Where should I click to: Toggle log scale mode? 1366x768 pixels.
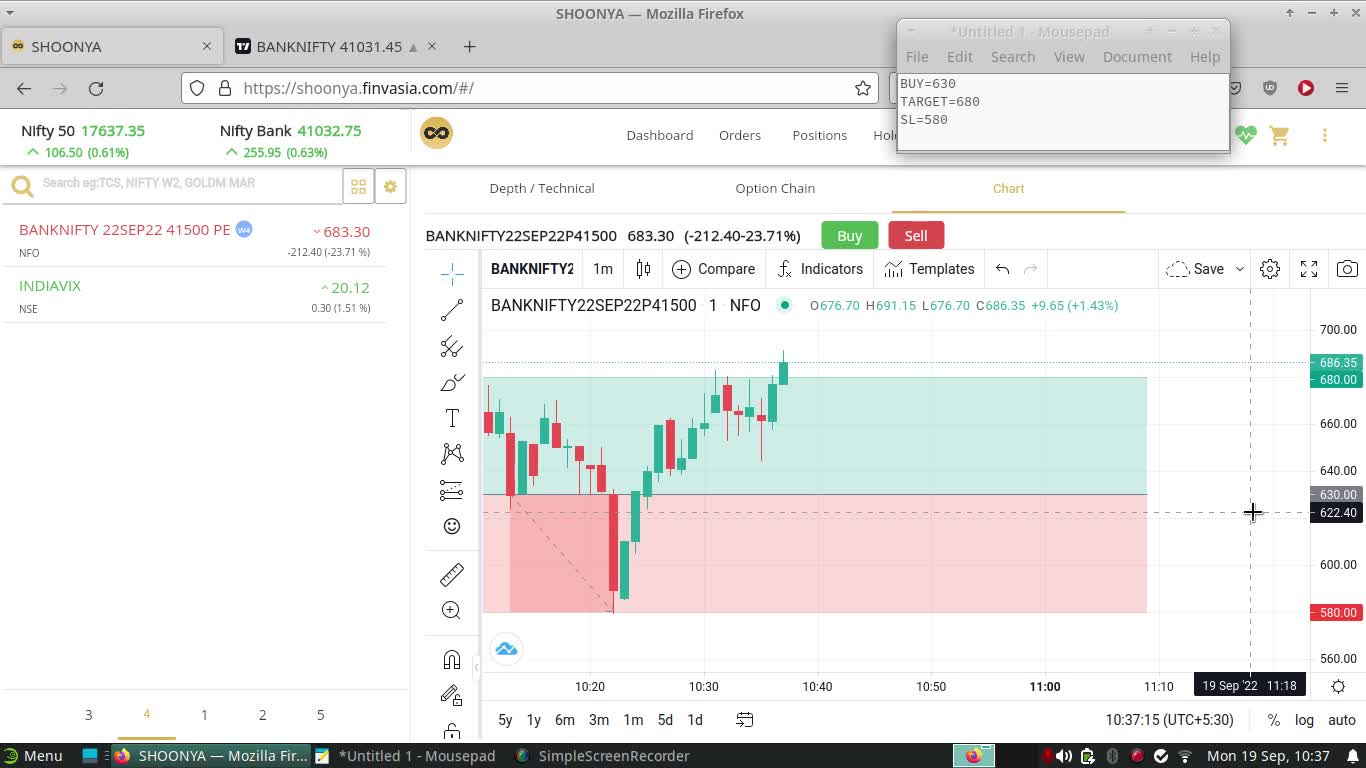(x=1304, y=720)
